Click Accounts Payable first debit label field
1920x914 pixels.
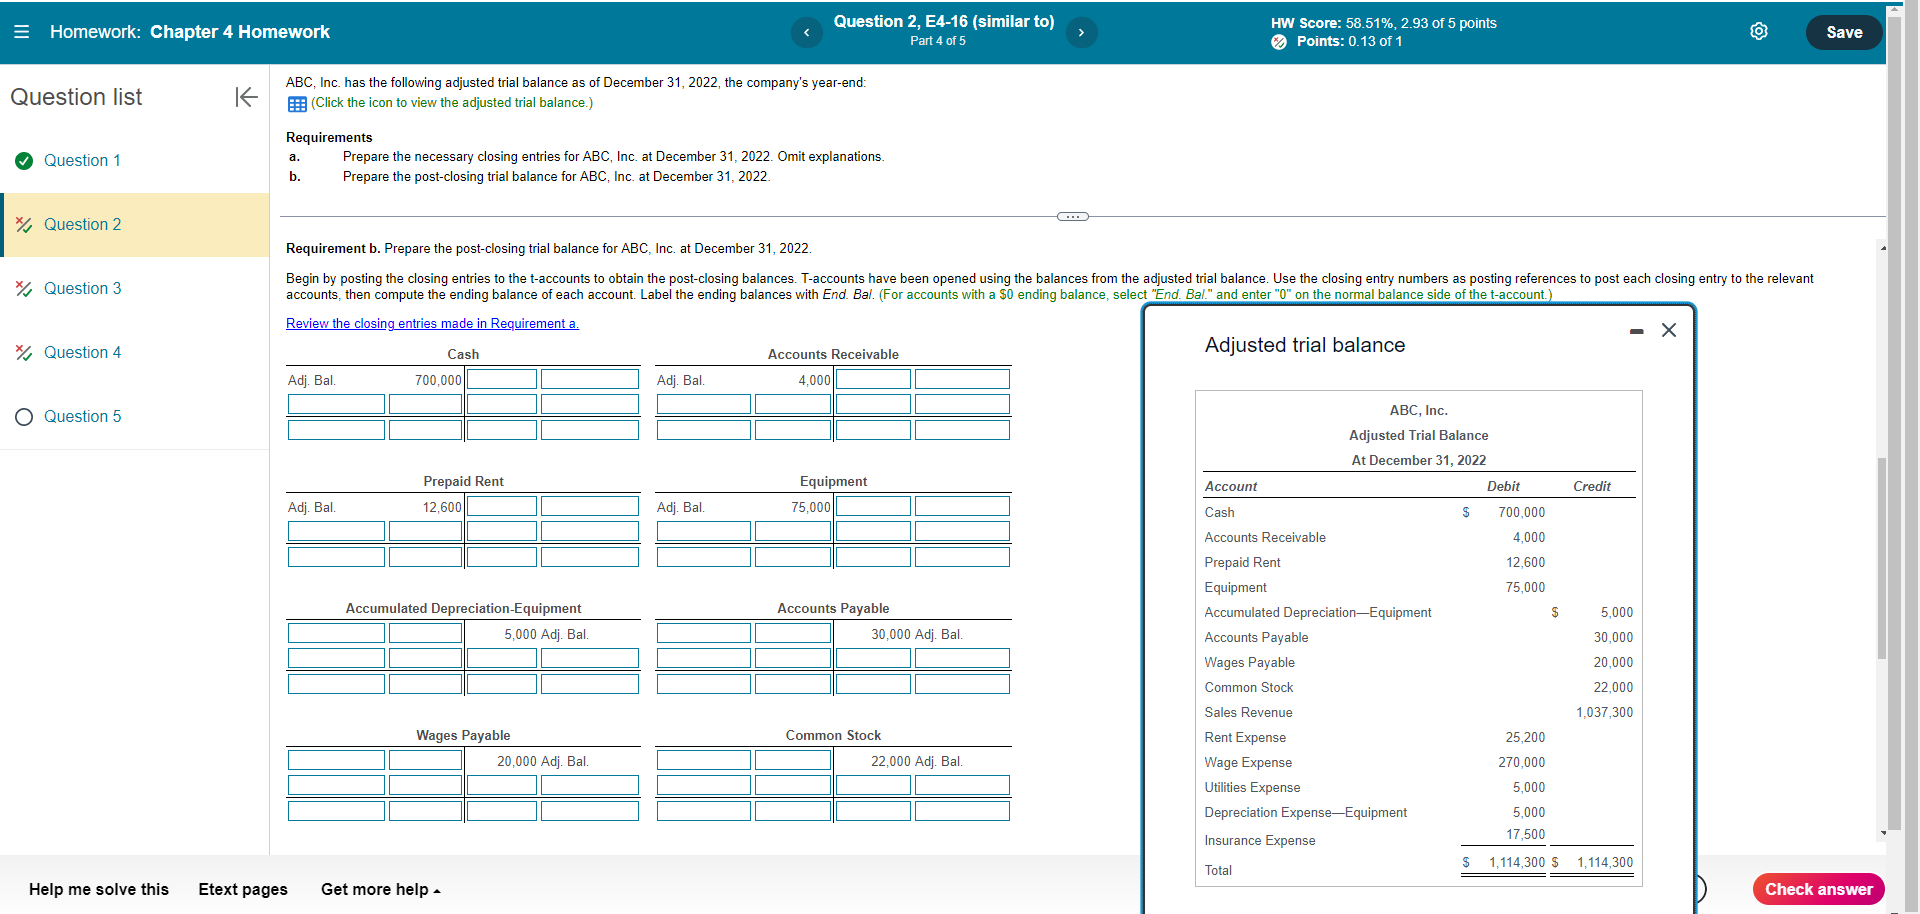coord(704,633)
